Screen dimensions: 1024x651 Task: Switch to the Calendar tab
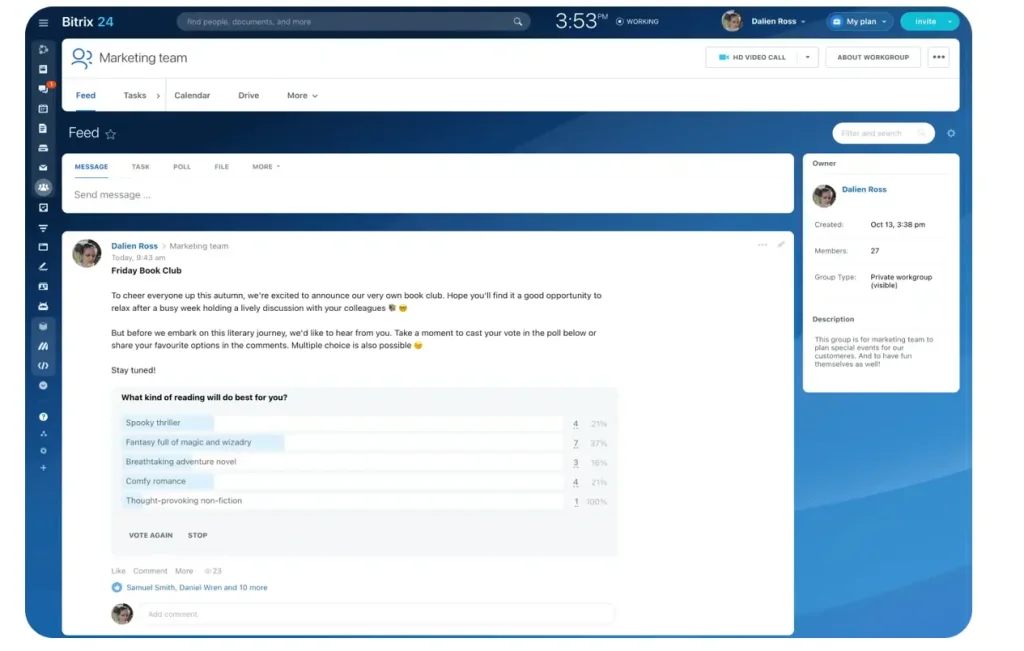pos(192,96)
